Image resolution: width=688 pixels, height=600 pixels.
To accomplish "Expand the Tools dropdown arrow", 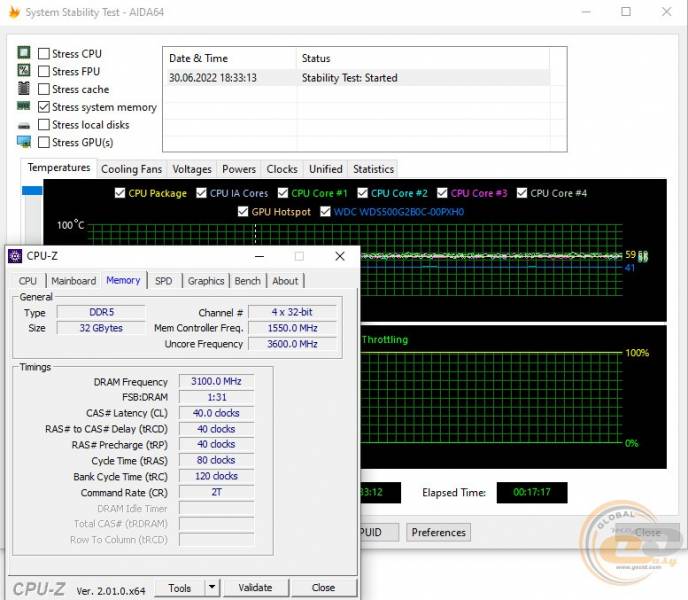I will coord(212,588).
